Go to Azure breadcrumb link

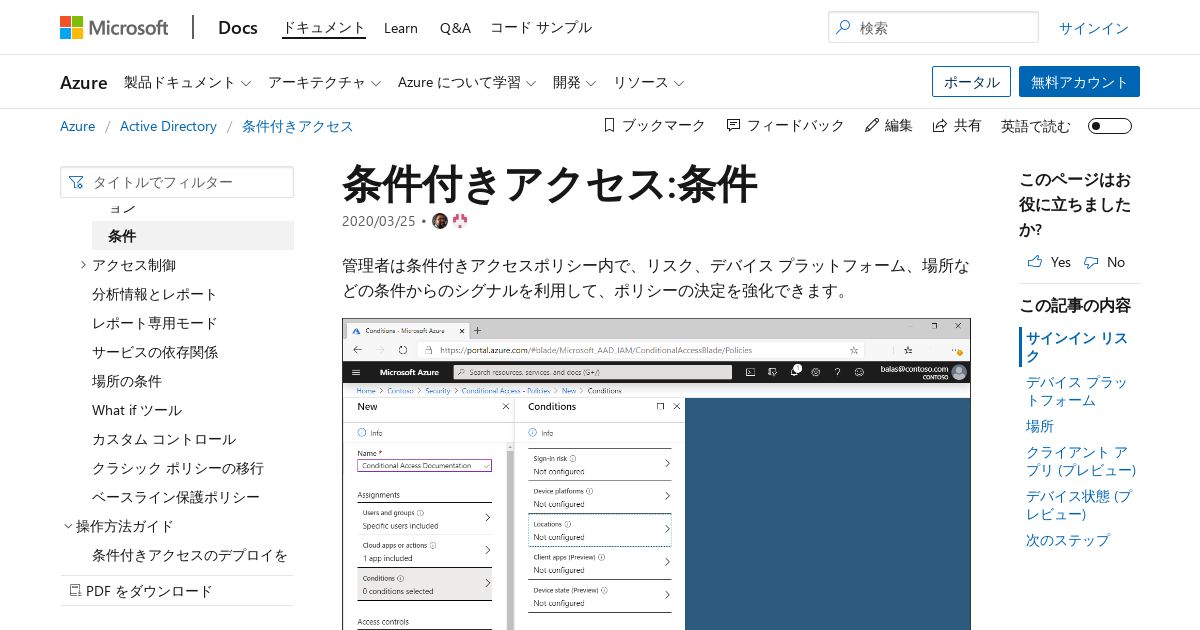(78, 126)
